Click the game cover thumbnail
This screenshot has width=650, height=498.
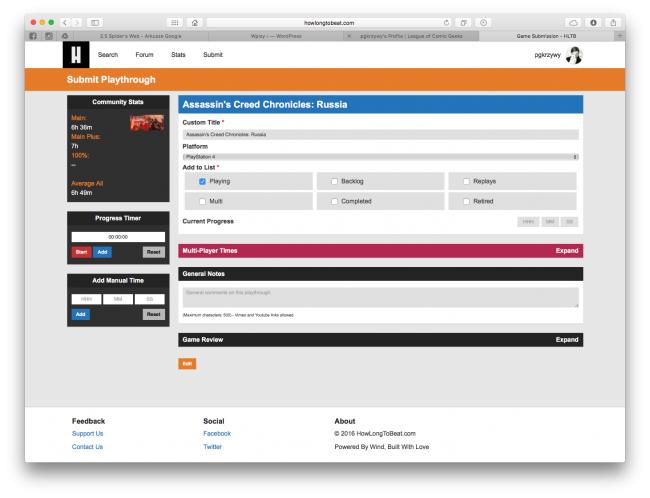pos(147,123)
